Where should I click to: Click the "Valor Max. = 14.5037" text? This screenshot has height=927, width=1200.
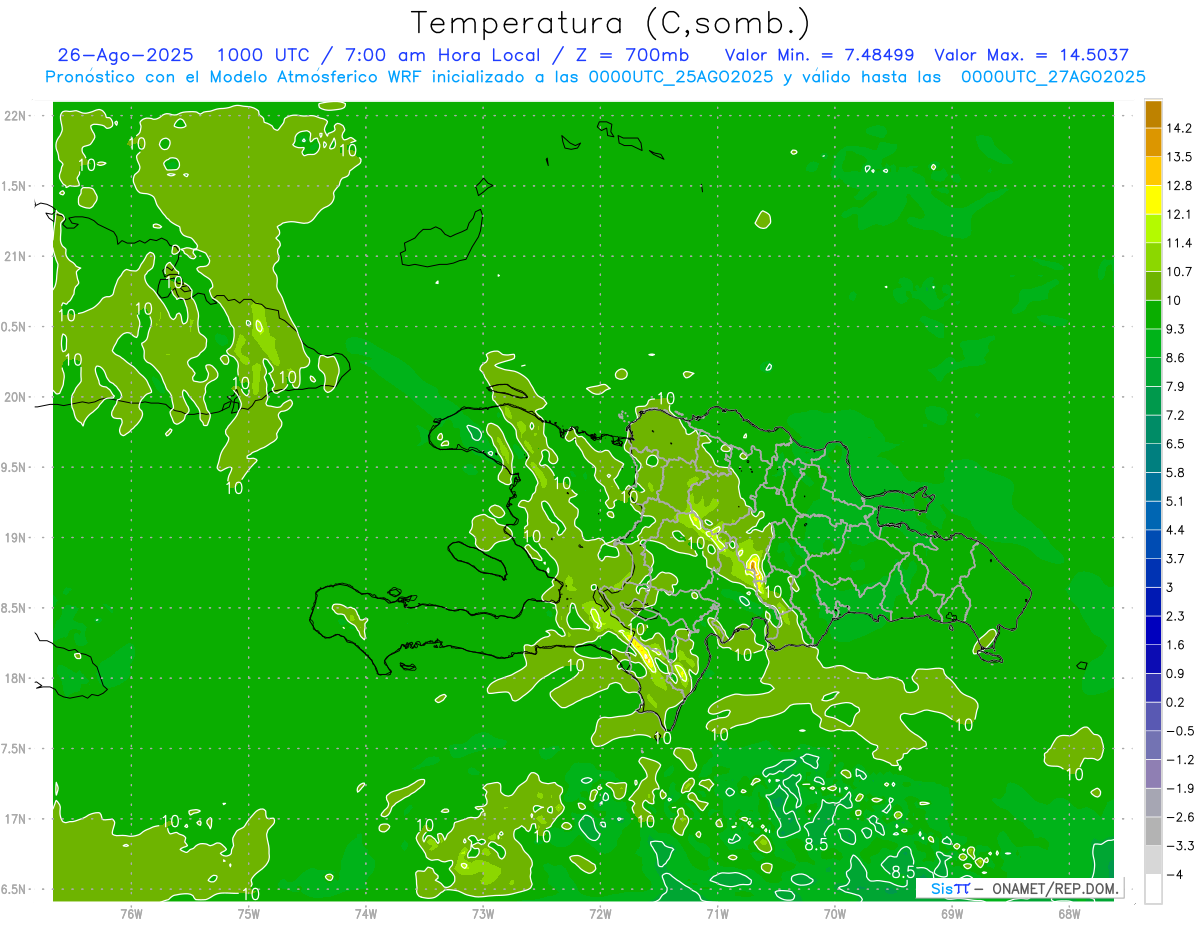pos(1031,55)
